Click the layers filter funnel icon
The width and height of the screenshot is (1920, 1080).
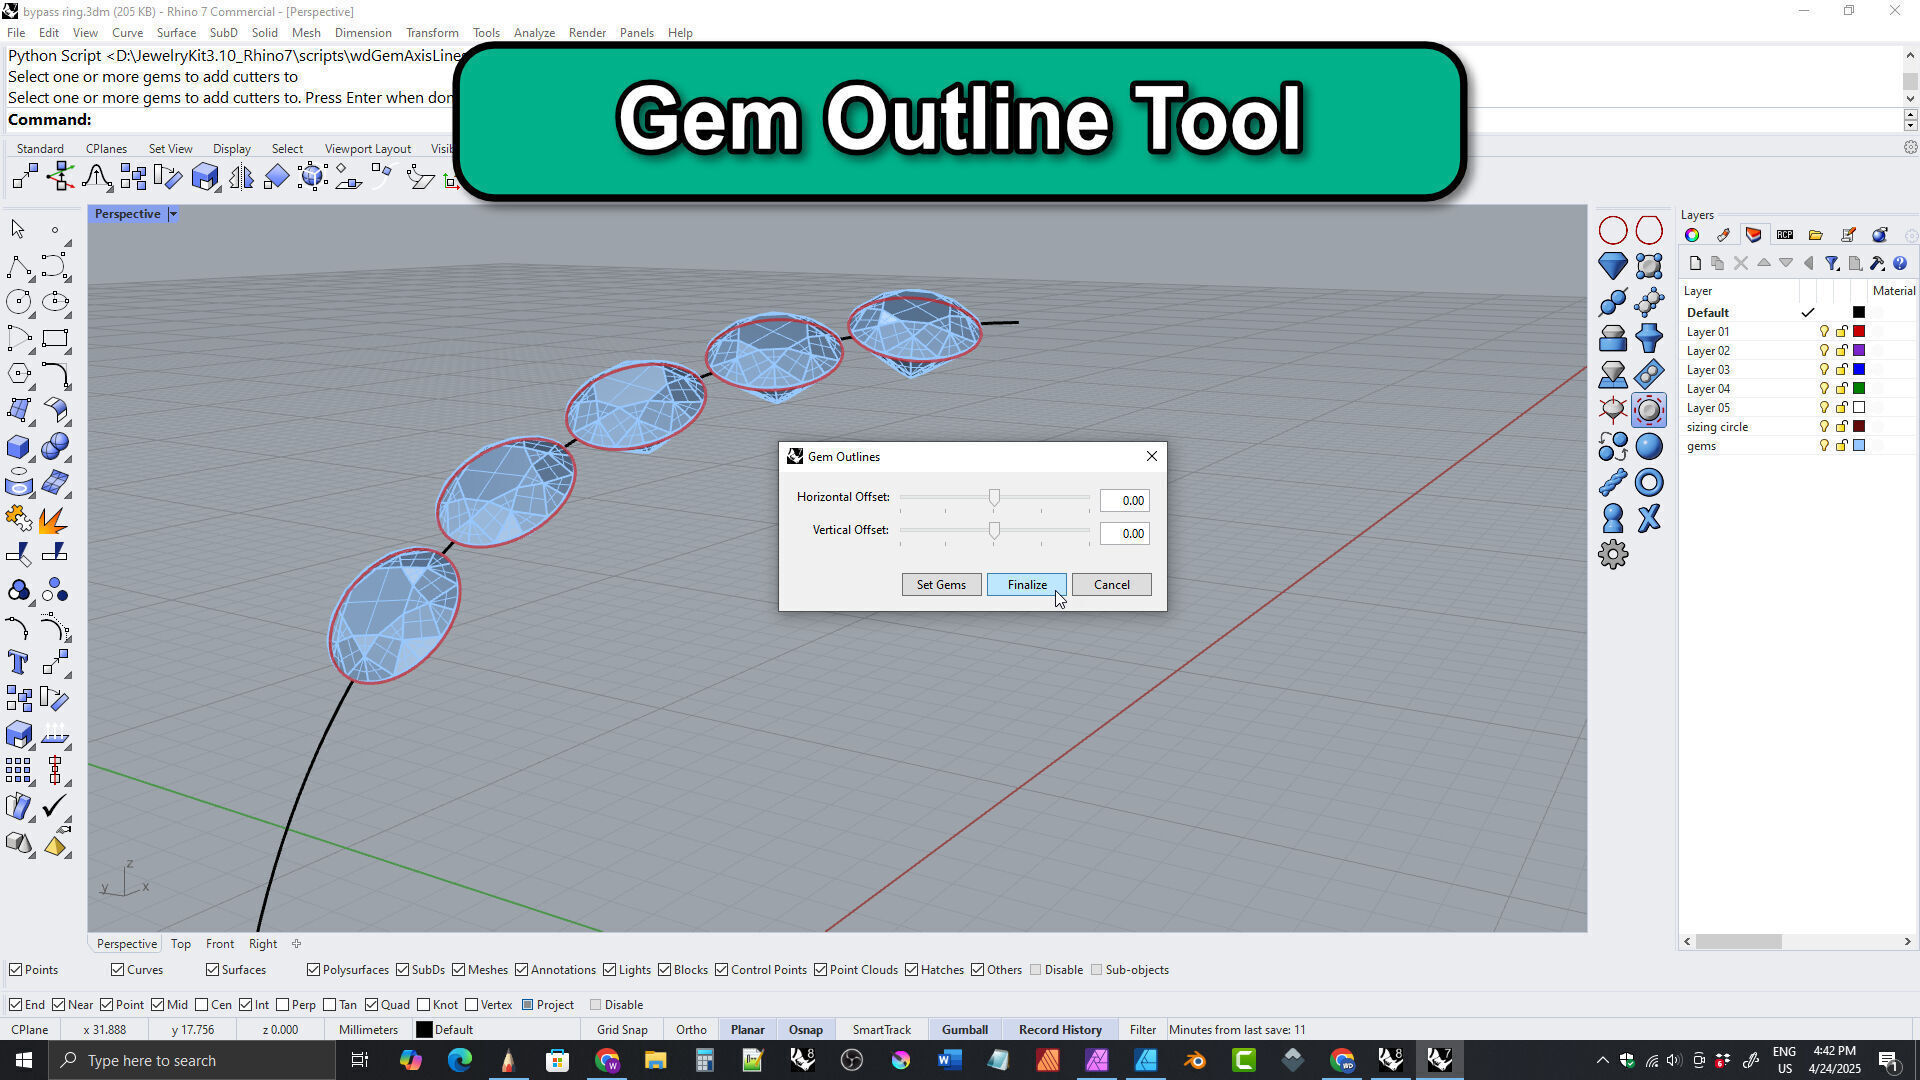click(x=1831, y=264)
